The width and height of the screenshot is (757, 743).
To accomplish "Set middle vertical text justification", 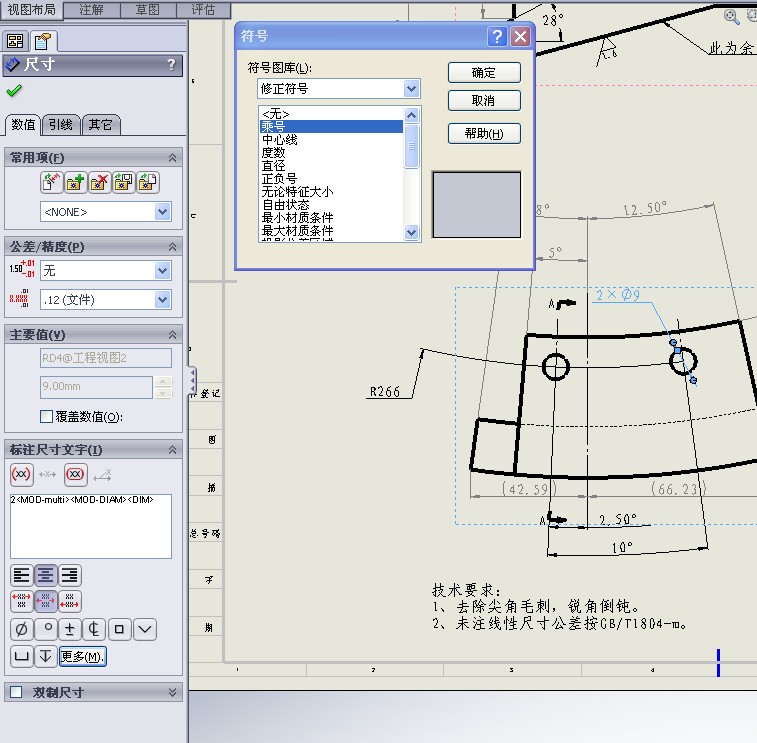I will tap(45, 601).
